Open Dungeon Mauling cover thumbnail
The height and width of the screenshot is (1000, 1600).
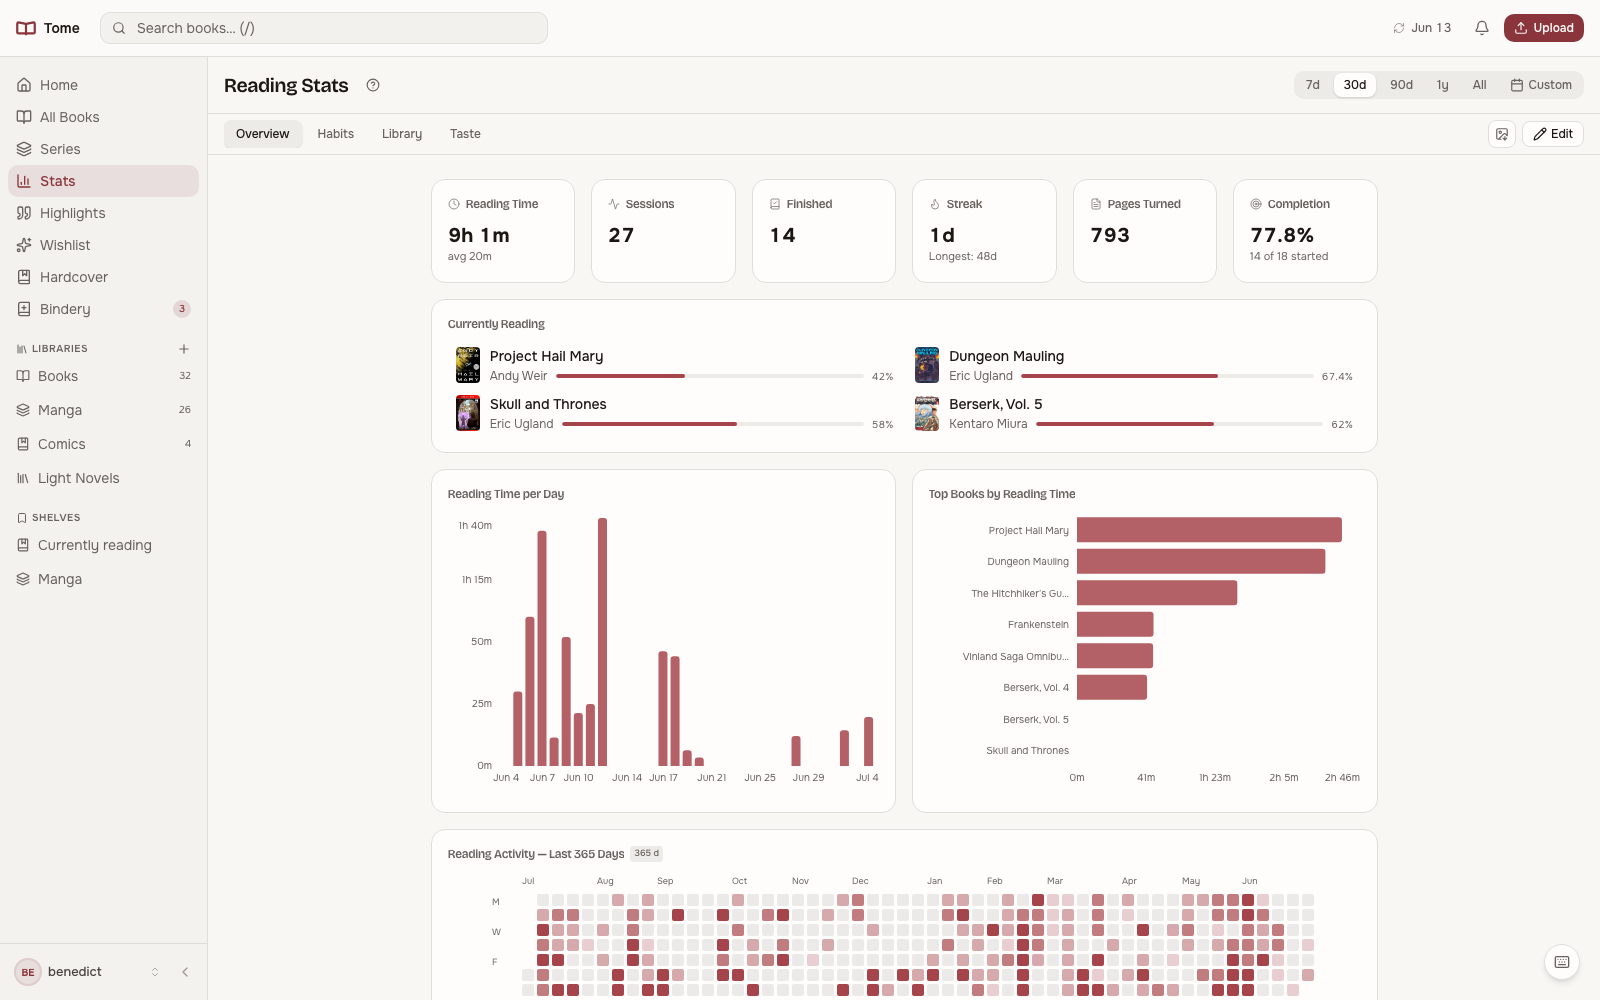click(x=927, y=365)
